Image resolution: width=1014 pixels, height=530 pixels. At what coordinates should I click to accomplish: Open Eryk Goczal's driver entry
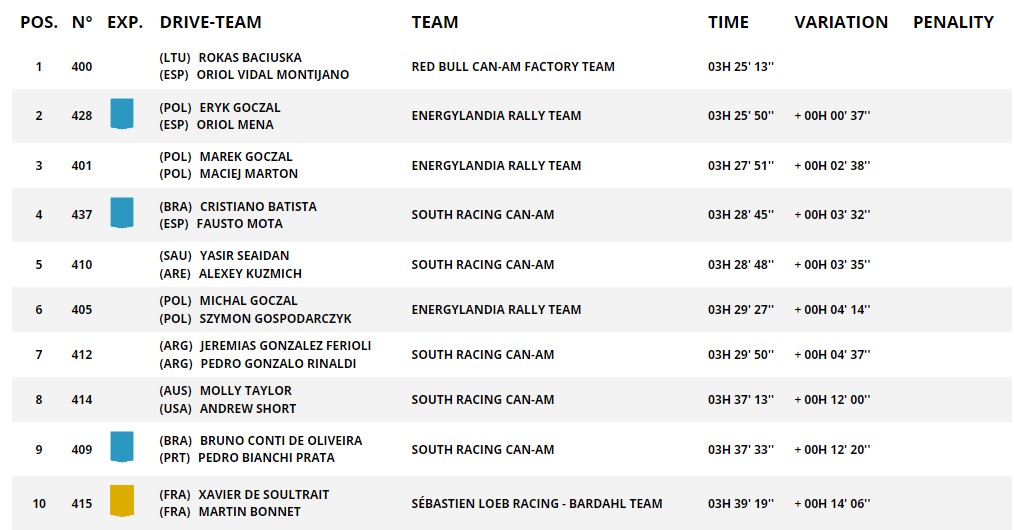click(x=240, y=107)
